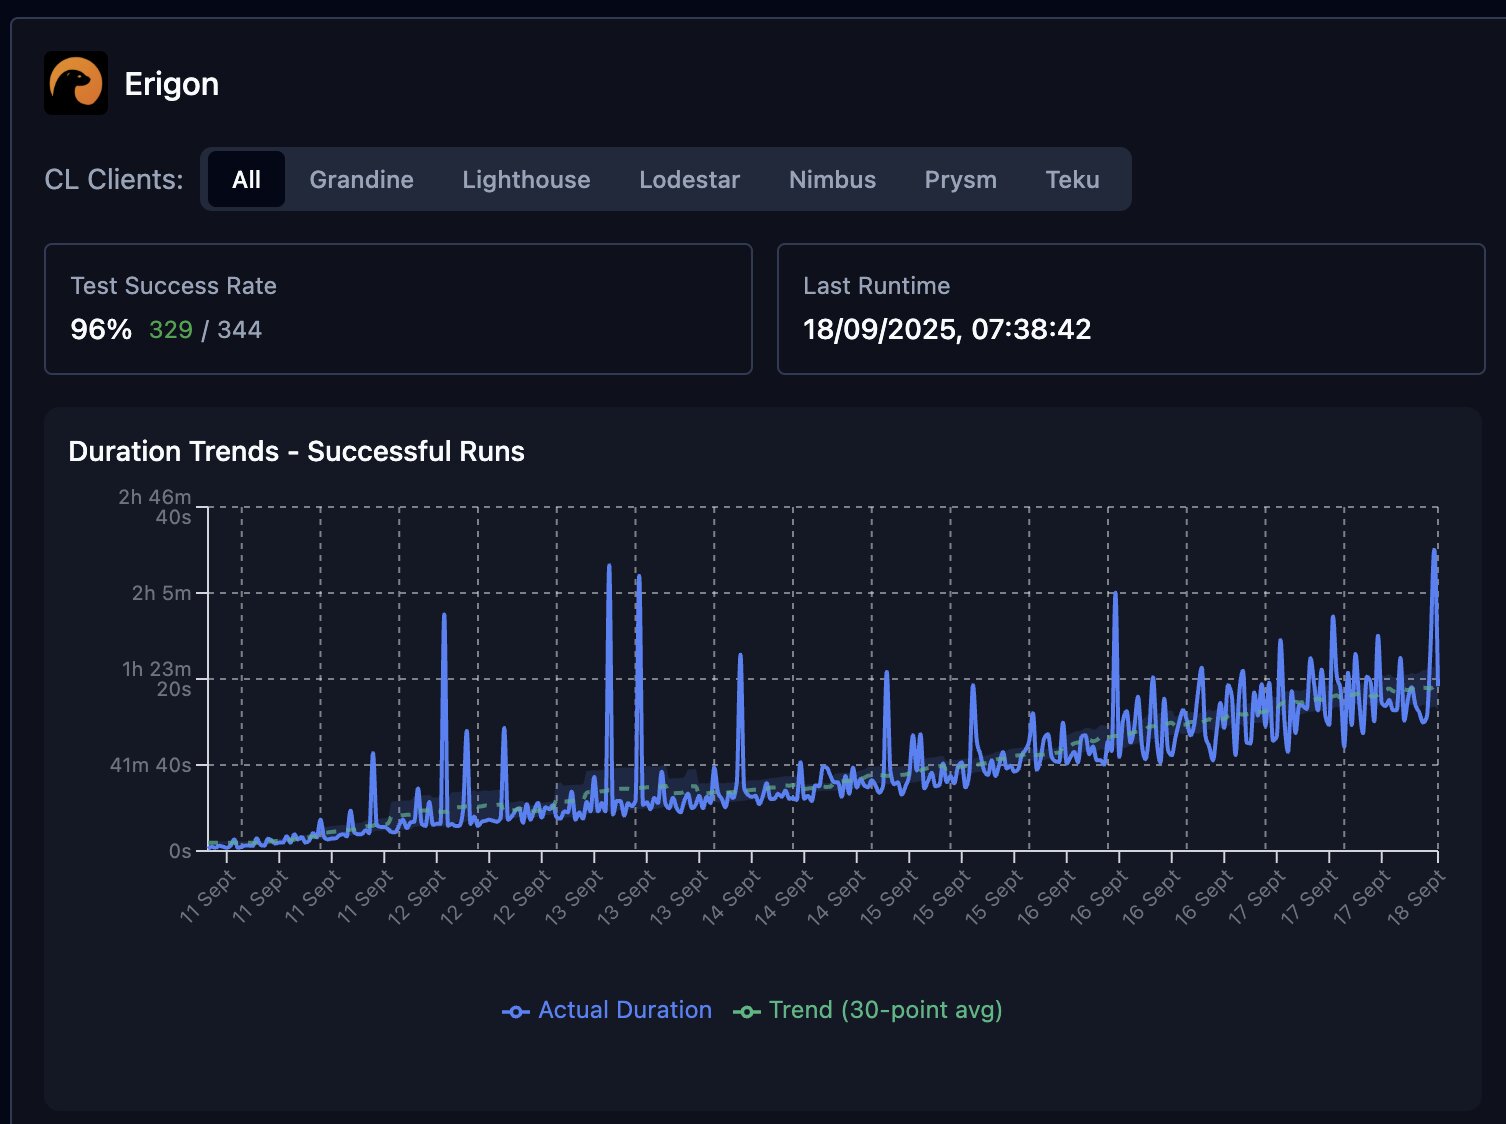Switch to the Grandine client tab
This screenshot has height=1124, width=1506.
(x=361, y=180)
